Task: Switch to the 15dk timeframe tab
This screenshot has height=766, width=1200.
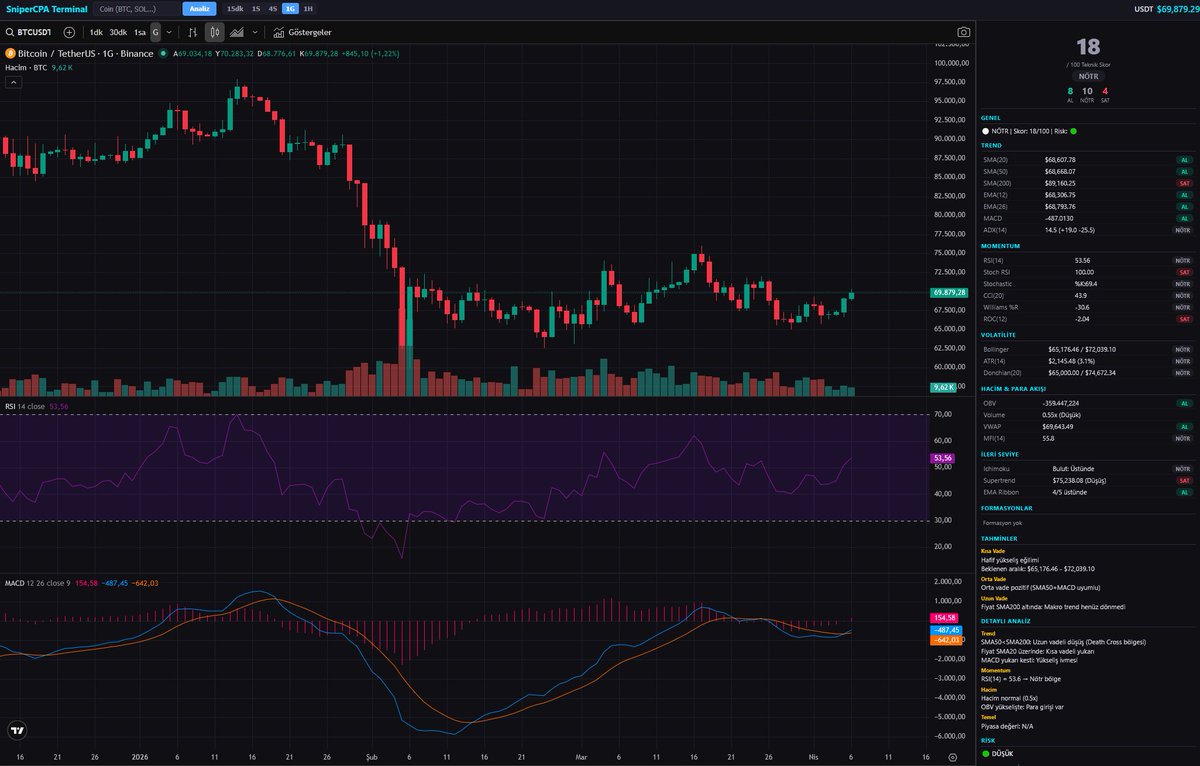Action: point(235,9)
